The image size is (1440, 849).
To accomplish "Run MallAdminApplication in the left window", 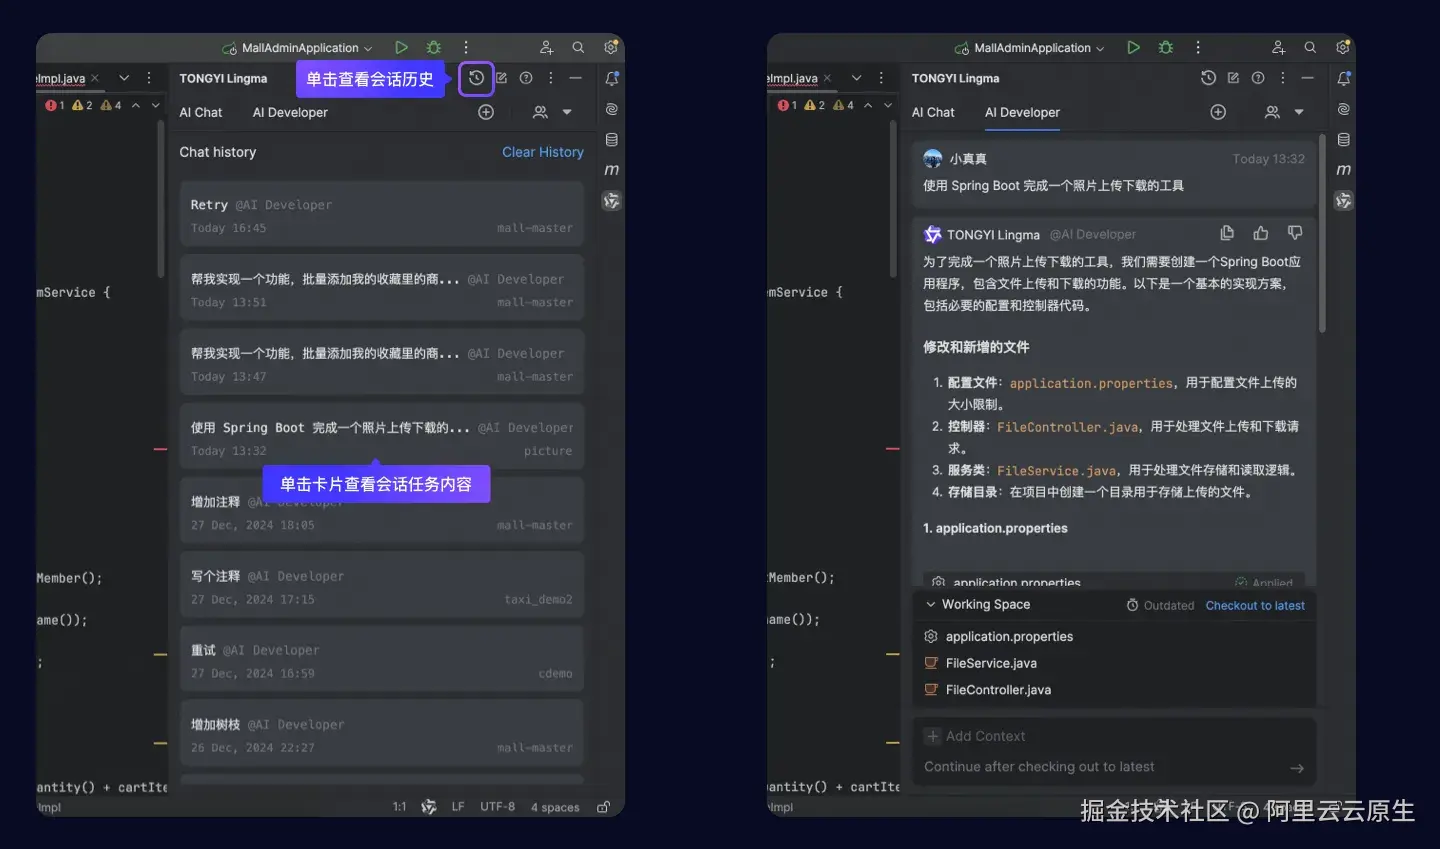I will 401,47.
